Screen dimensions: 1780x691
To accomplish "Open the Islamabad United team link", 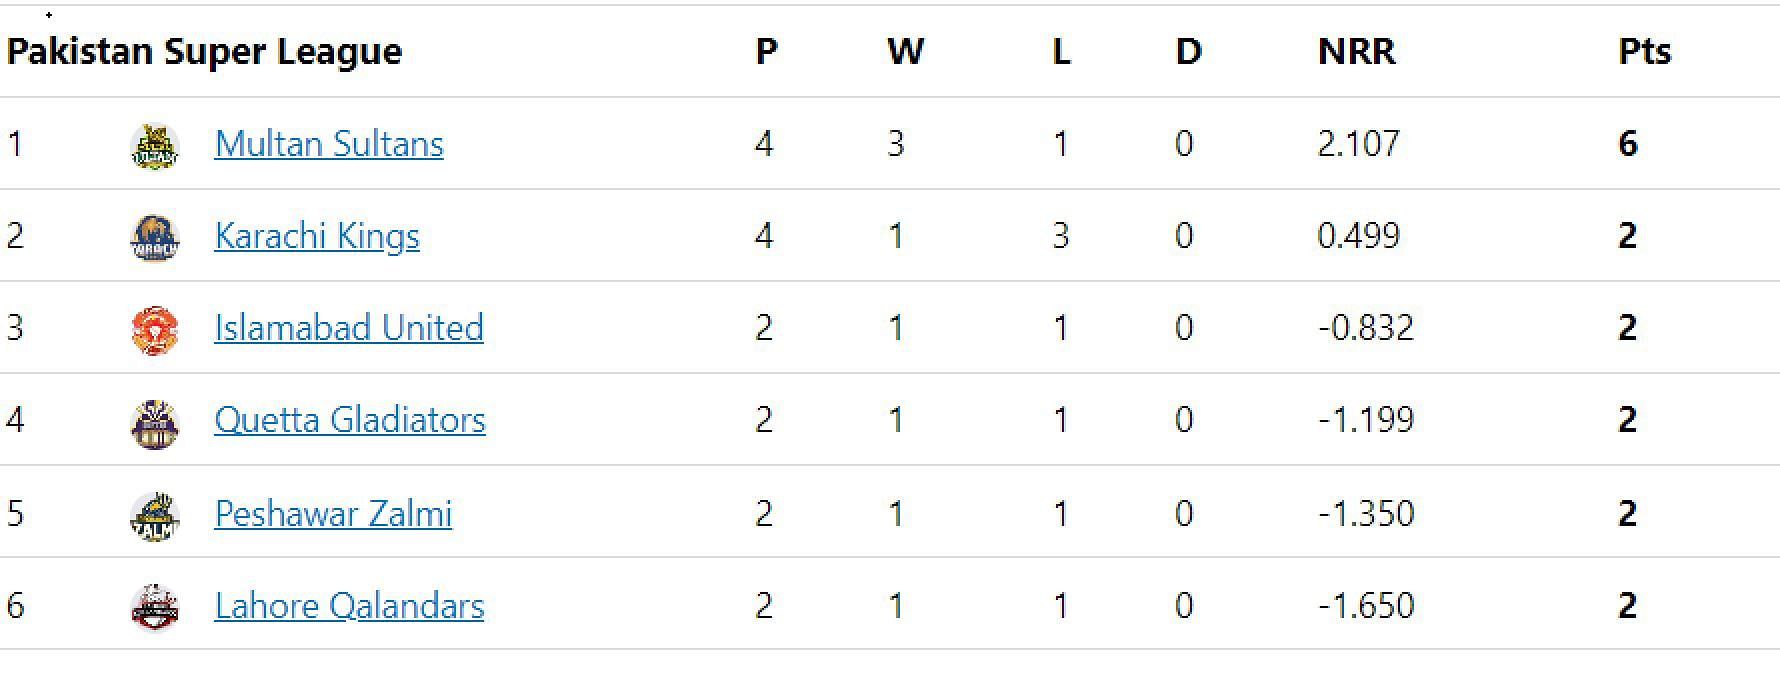I will coord(349,328).
